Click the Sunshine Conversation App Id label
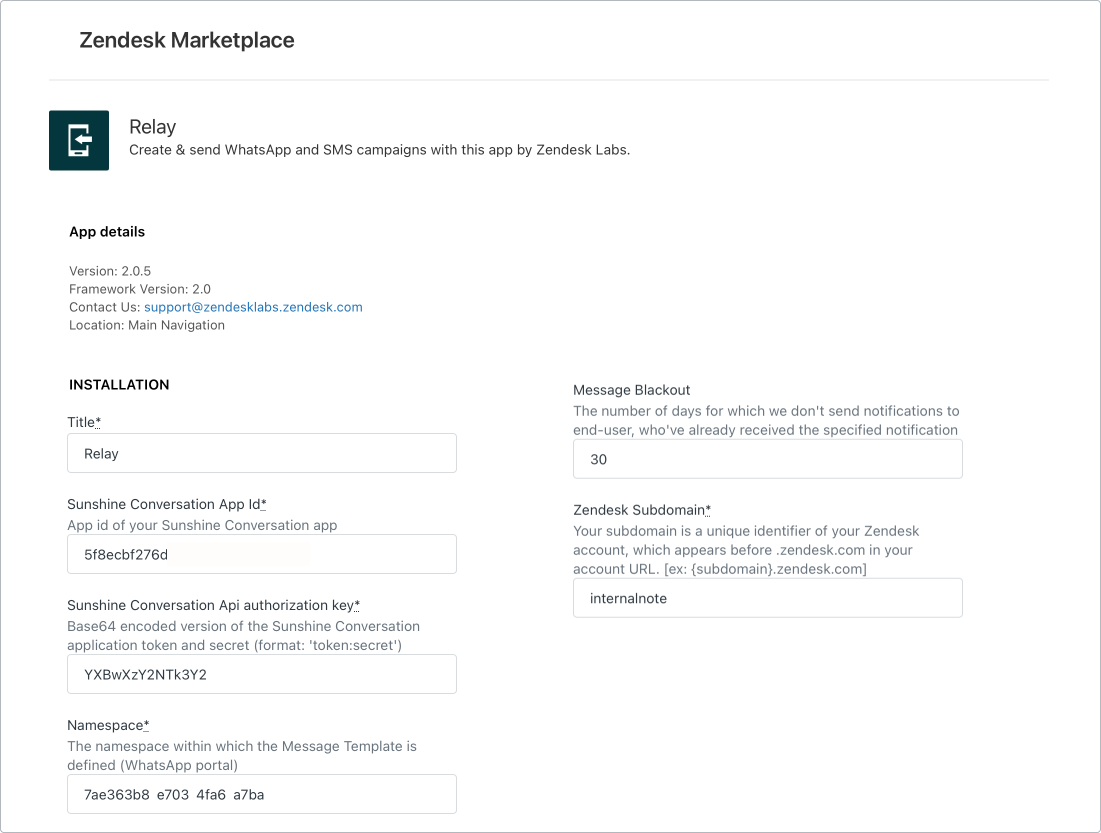 [166, 505]
